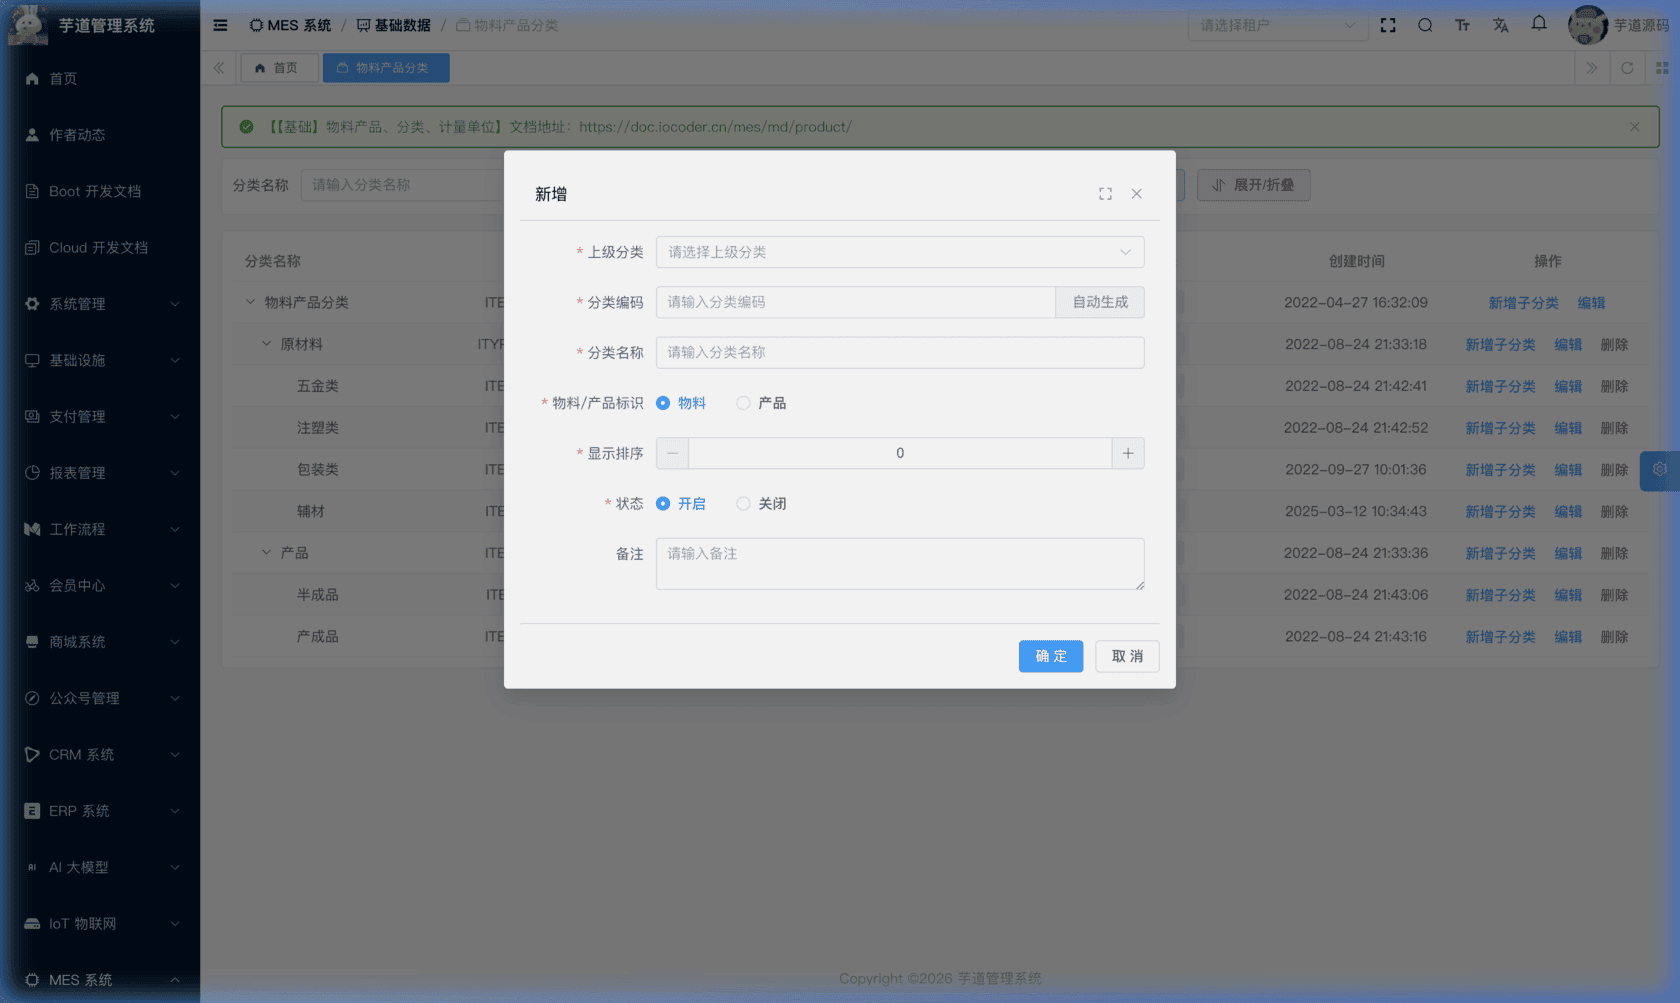
Task: Click the search magnifier icon in the header
Action: 1425,25
